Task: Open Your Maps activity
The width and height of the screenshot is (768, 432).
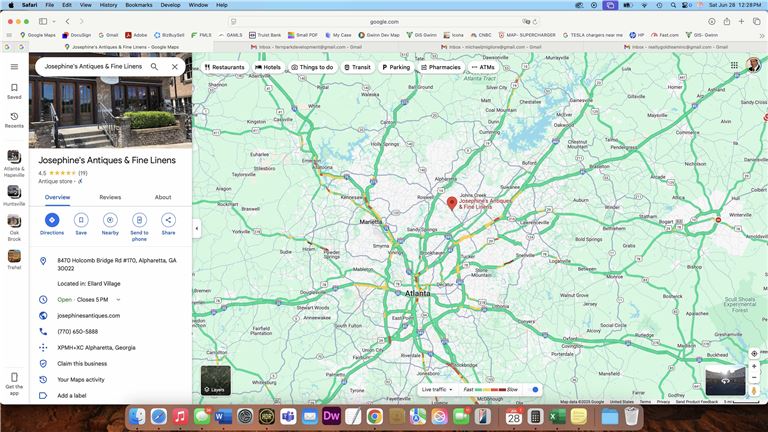Action: click(x=81, y=380)
